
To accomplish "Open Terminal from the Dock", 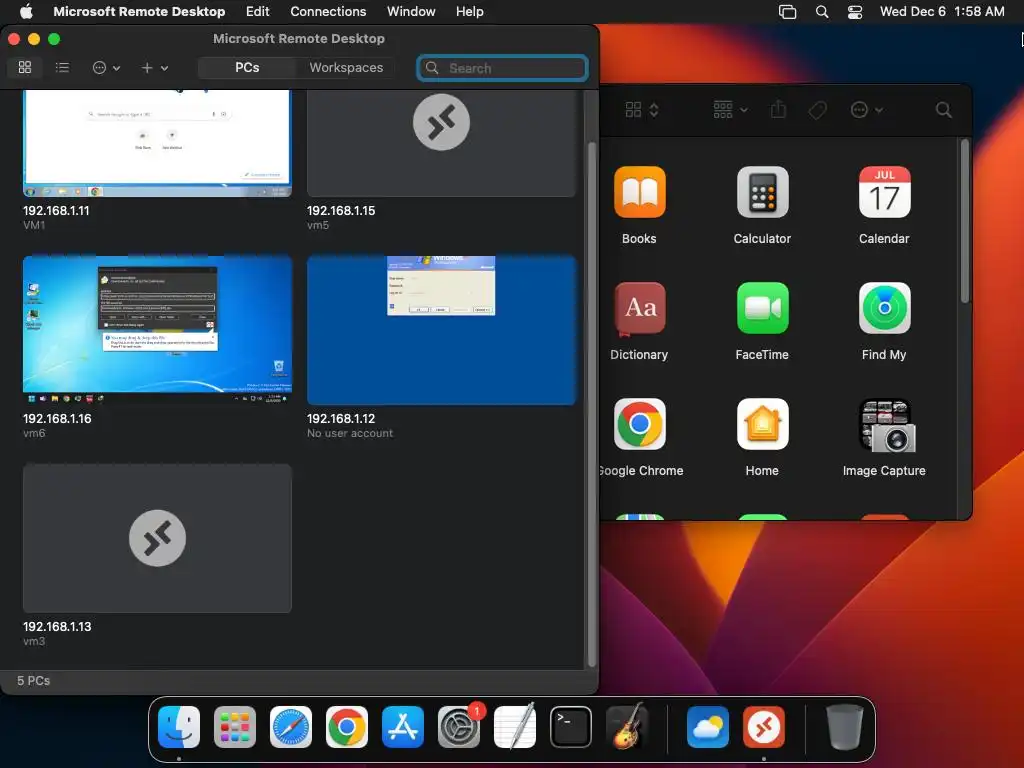I will pos(571,727).
